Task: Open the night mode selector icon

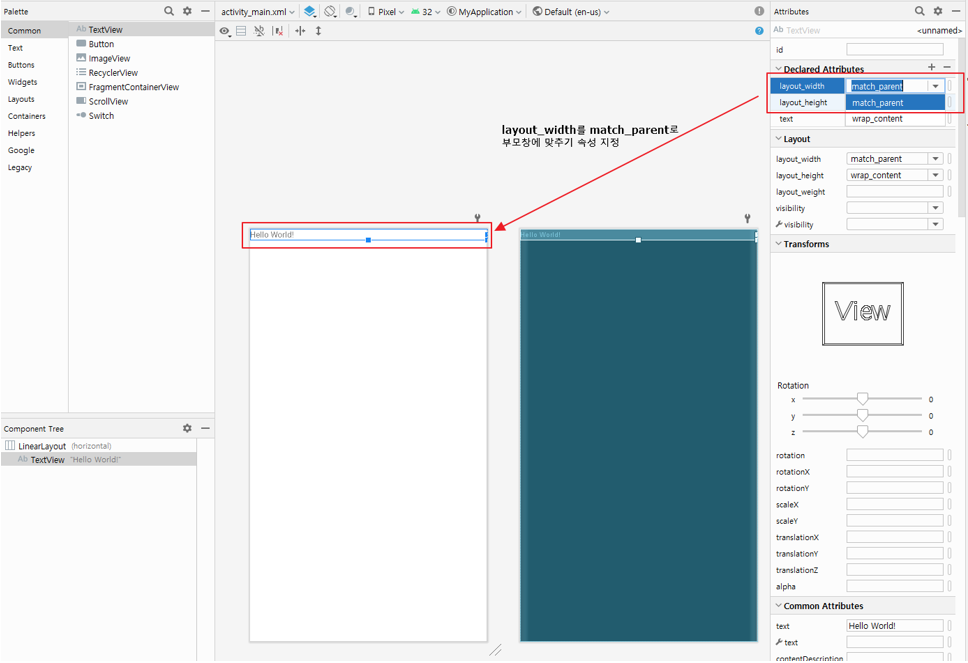Action: (x=351, y=12)
